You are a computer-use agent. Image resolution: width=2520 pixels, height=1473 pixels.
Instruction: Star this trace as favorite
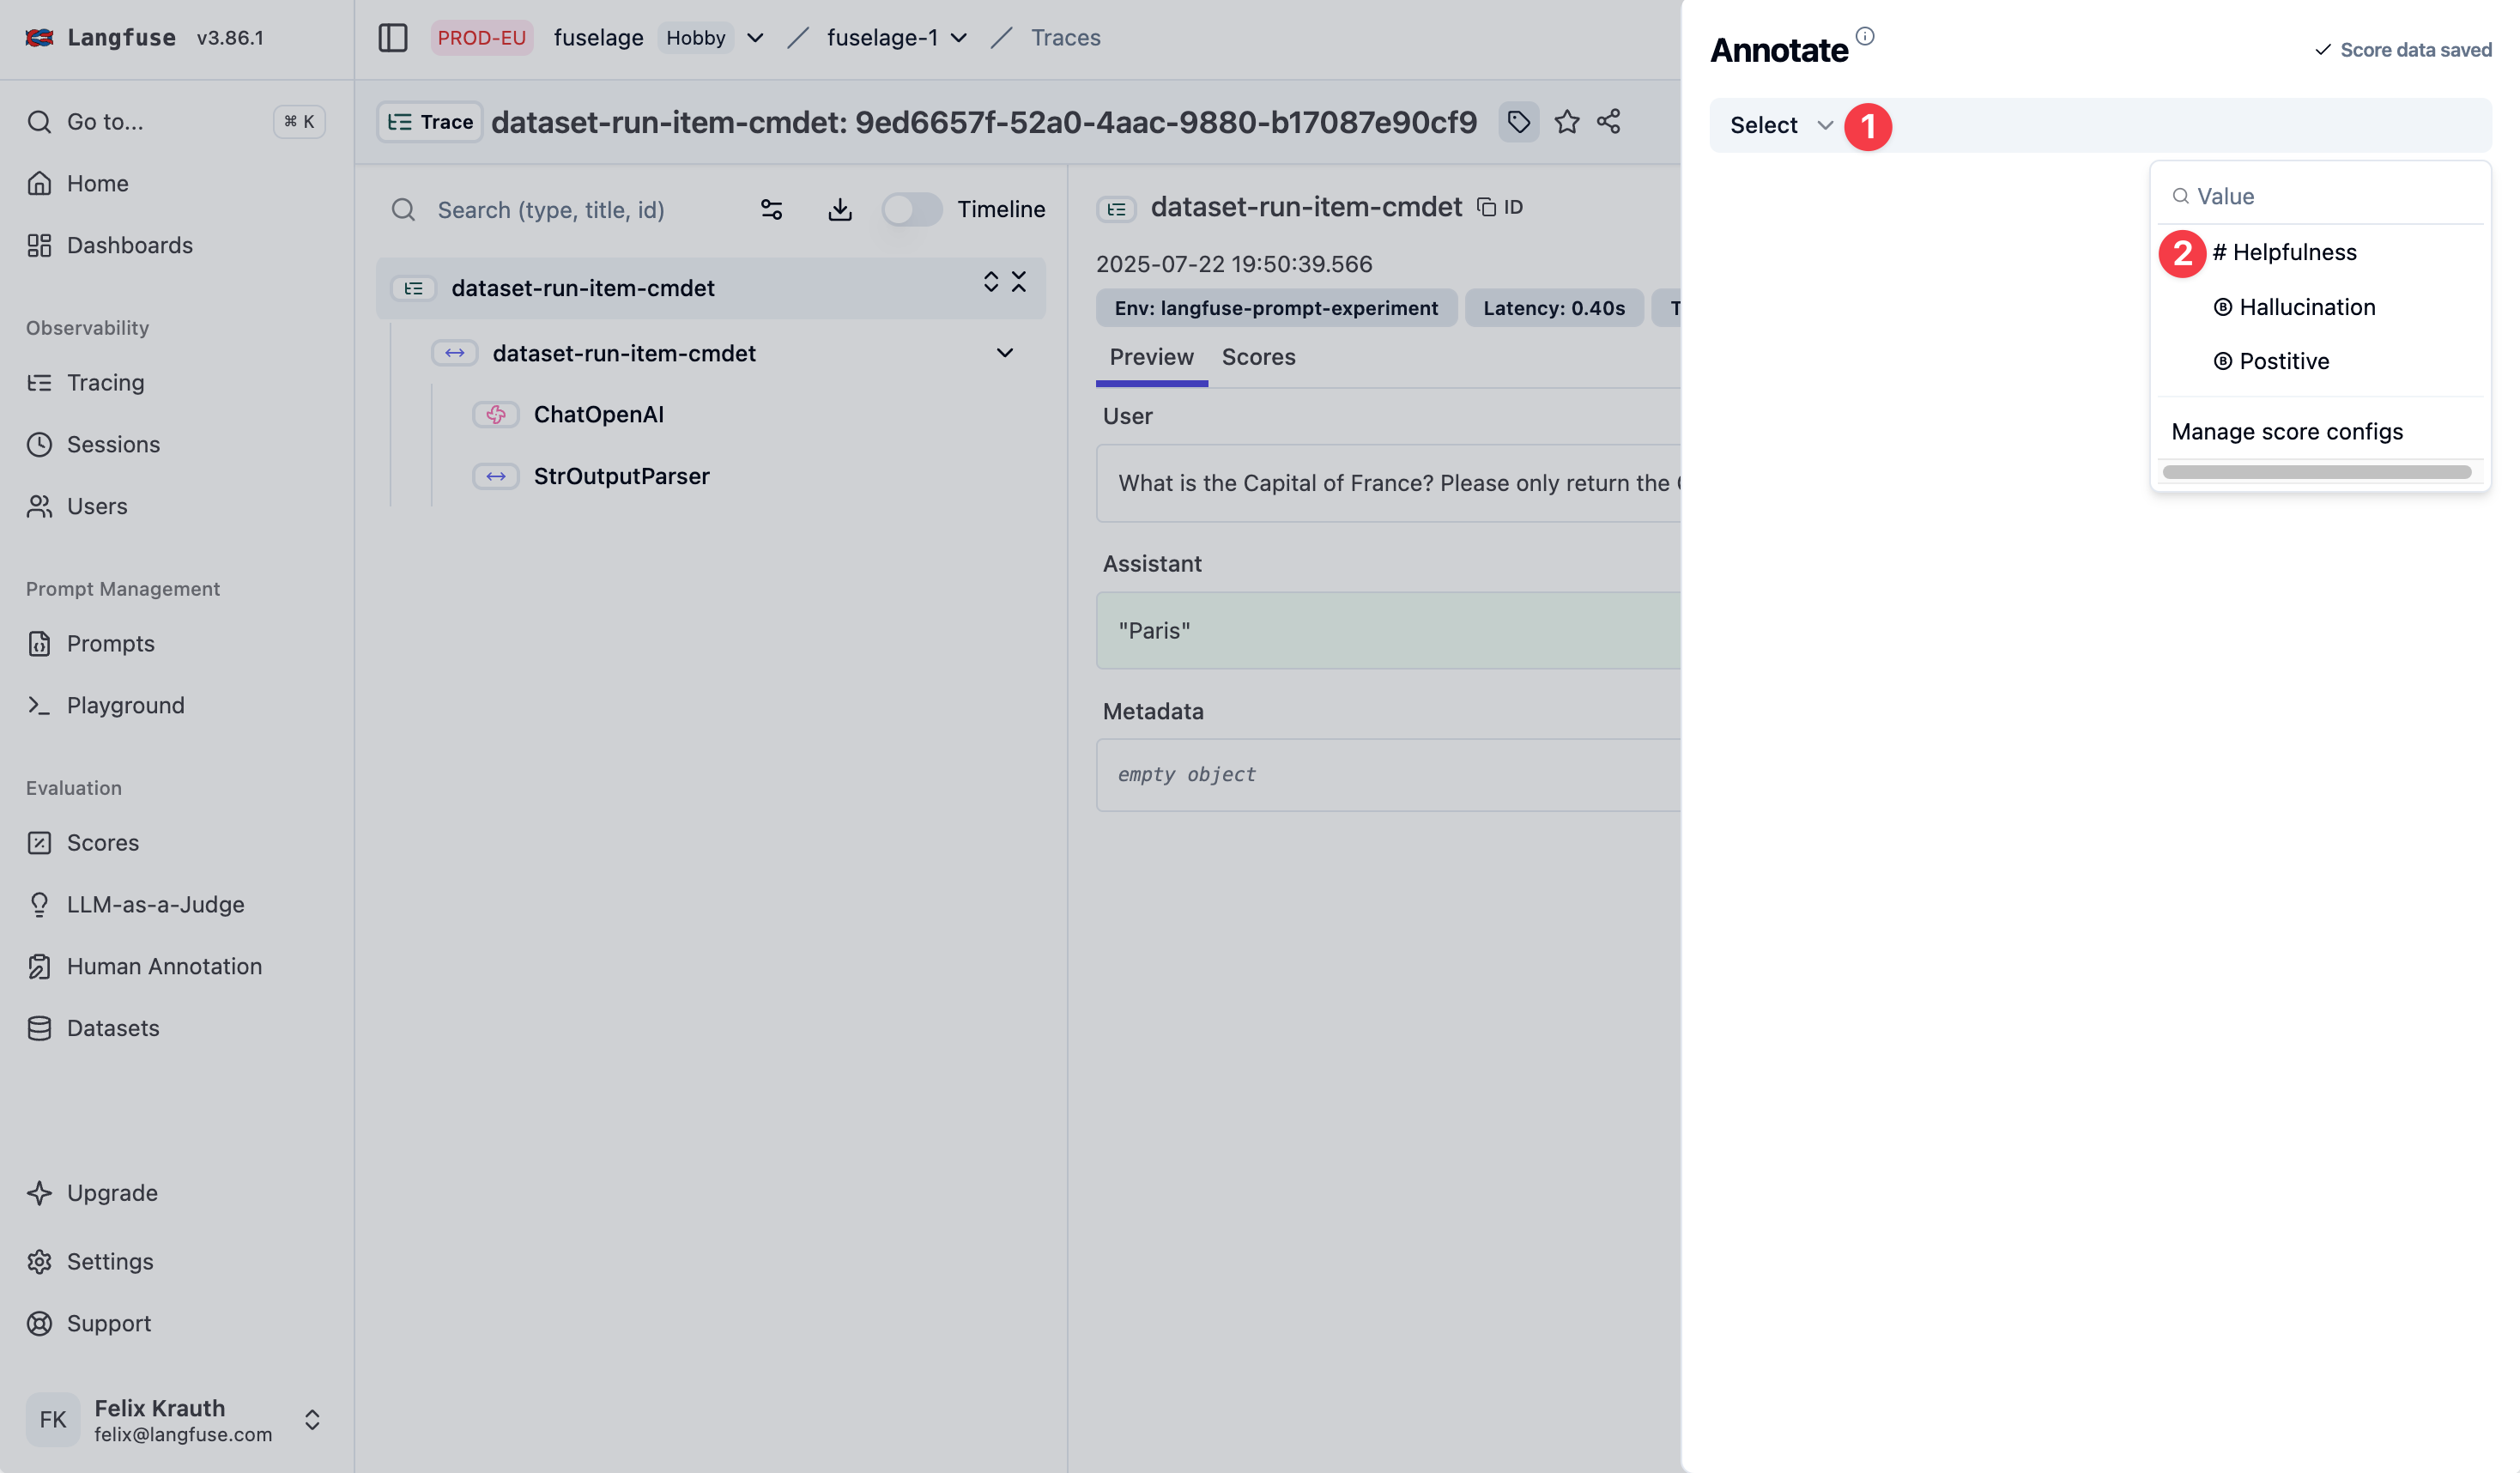(x=1566, y=122)
